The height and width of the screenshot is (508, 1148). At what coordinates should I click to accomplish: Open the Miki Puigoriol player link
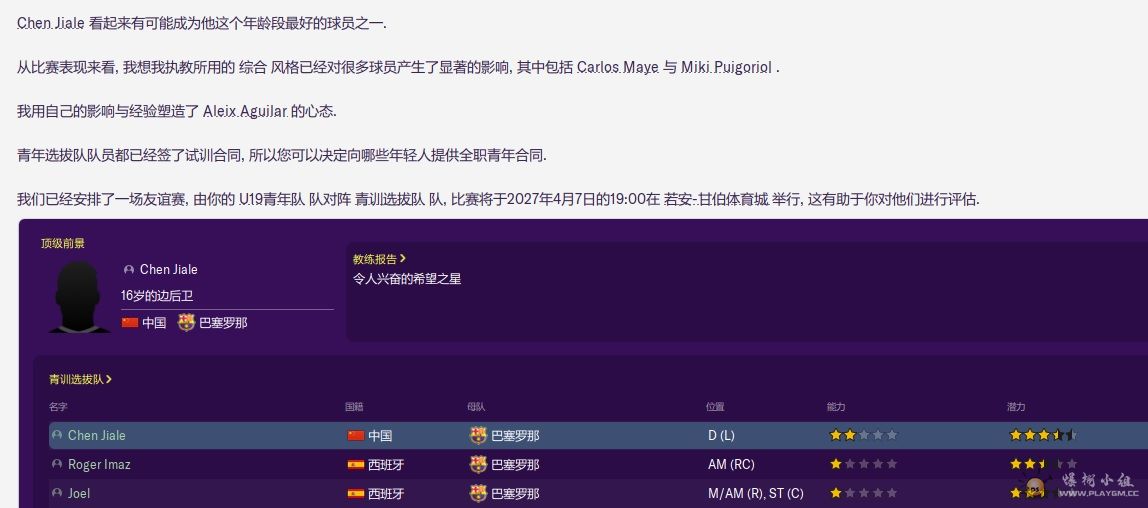(x=726, y=68)
